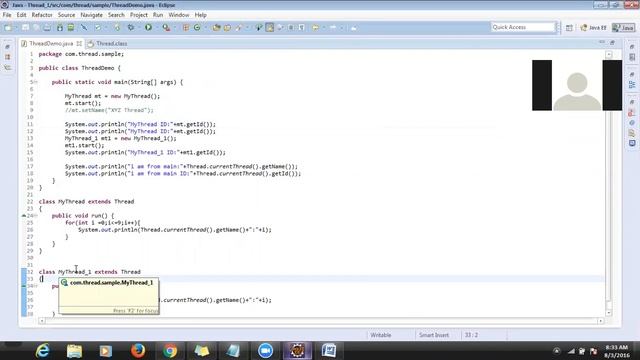The image size is (640, 360).
Task: Click the Open Perspective icon
Action: [x=569, y=28]
